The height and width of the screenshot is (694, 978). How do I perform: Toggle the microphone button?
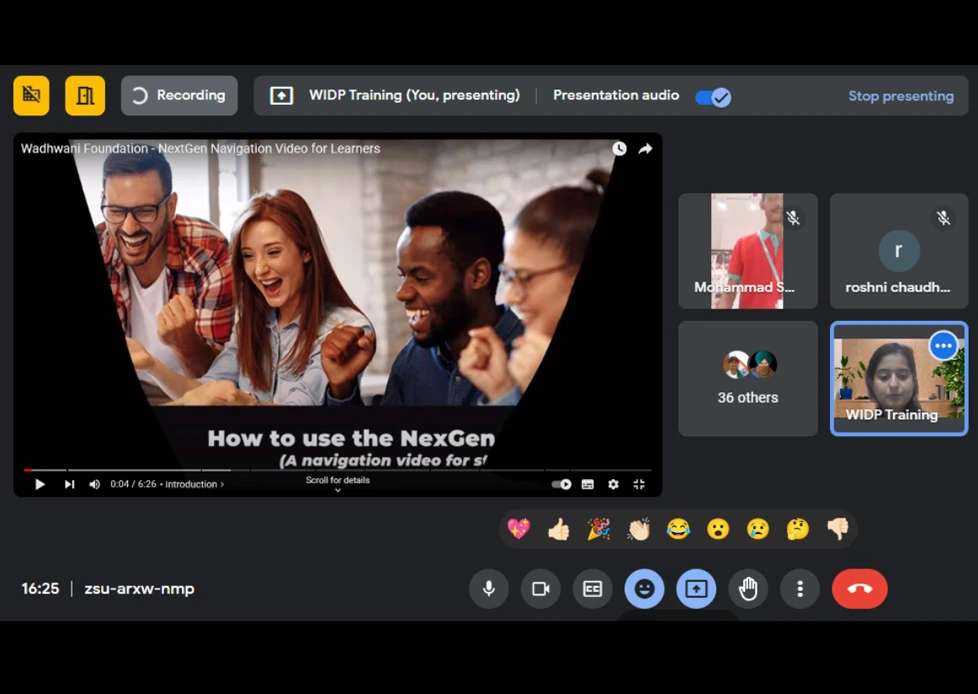(x=489, y=589)
